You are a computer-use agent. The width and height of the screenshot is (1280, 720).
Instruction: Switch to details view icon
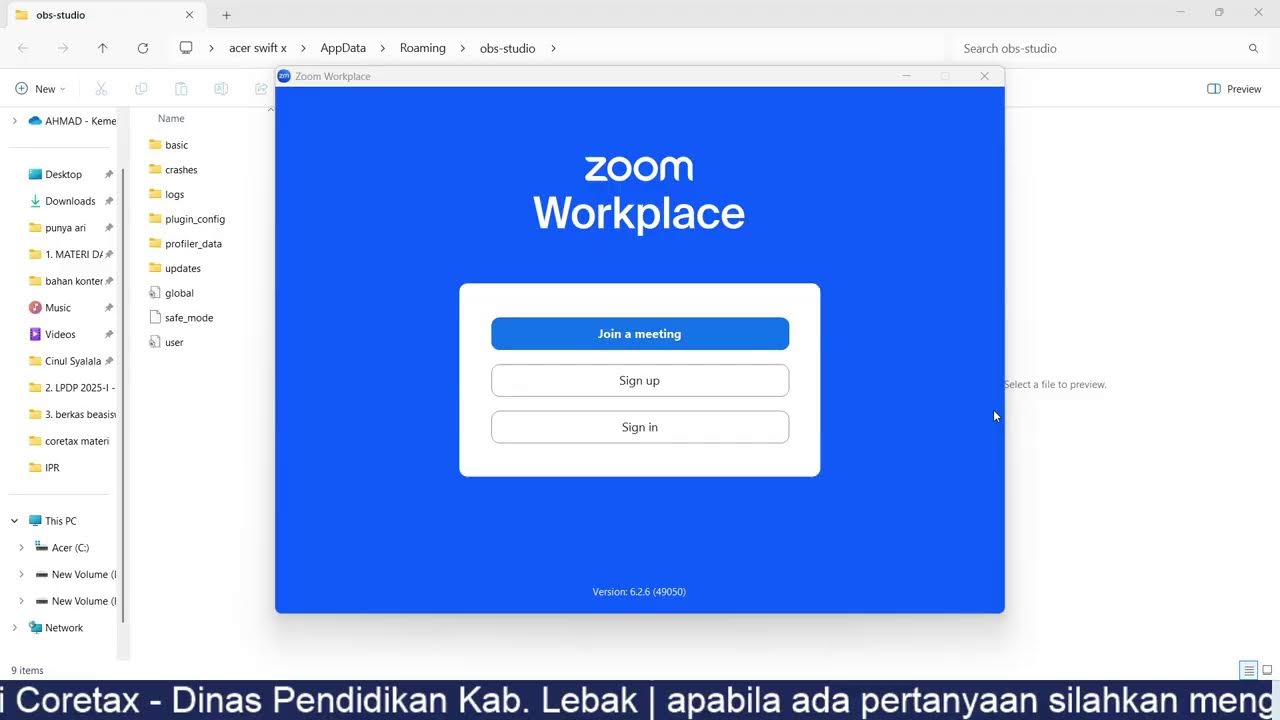pos(1249,670)
